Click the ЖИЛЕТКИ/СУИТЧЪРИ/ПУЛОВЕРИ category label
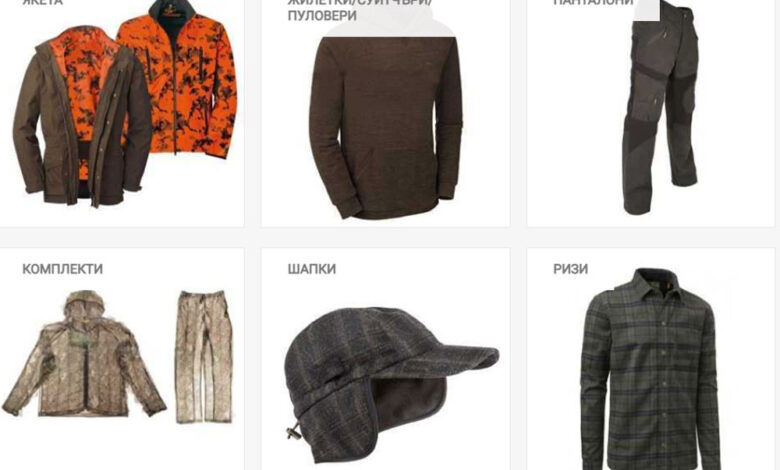This screenshot has width=780, height=470. [359, 9]
